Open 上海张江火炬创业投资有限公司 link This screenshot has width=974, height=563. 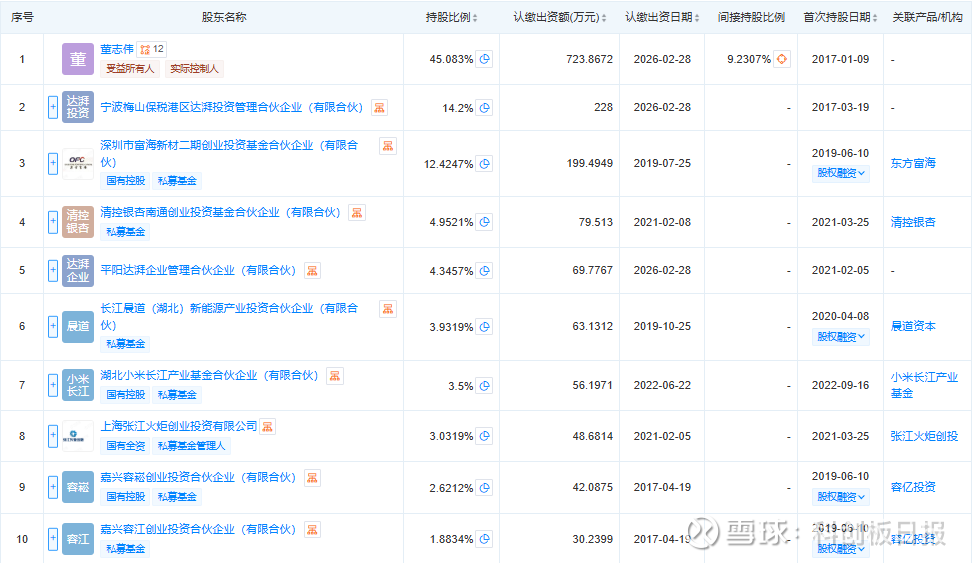(x=178, y=426)
